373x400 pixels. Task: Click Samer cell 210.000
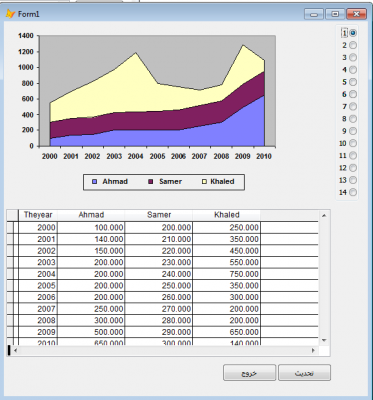[x=159, y=239]
